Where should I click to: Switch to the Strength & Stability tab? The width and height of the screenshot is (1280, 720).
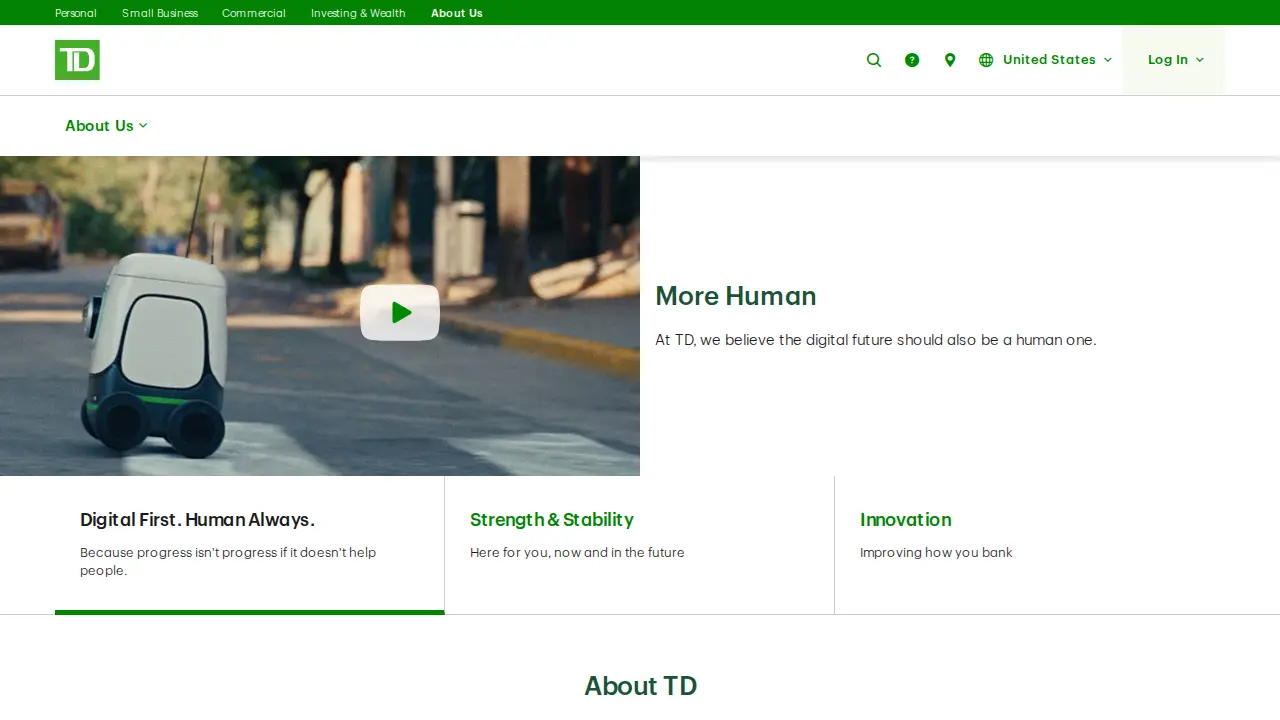[640, 545]
